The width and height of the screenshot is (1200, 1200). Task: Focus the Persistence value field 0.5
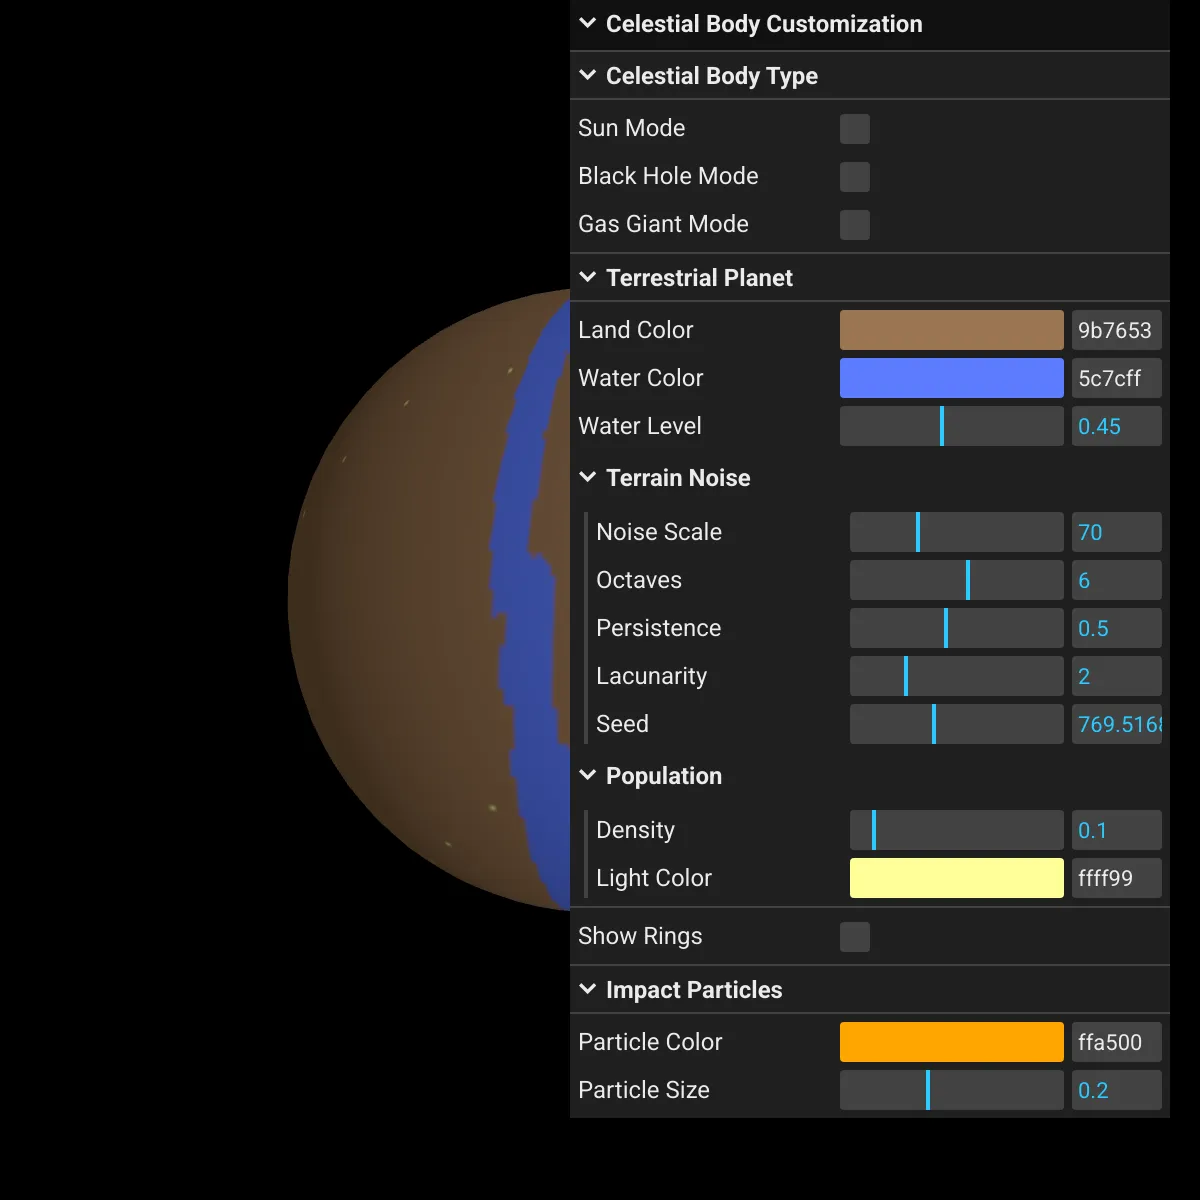[x=1117, y=628]
